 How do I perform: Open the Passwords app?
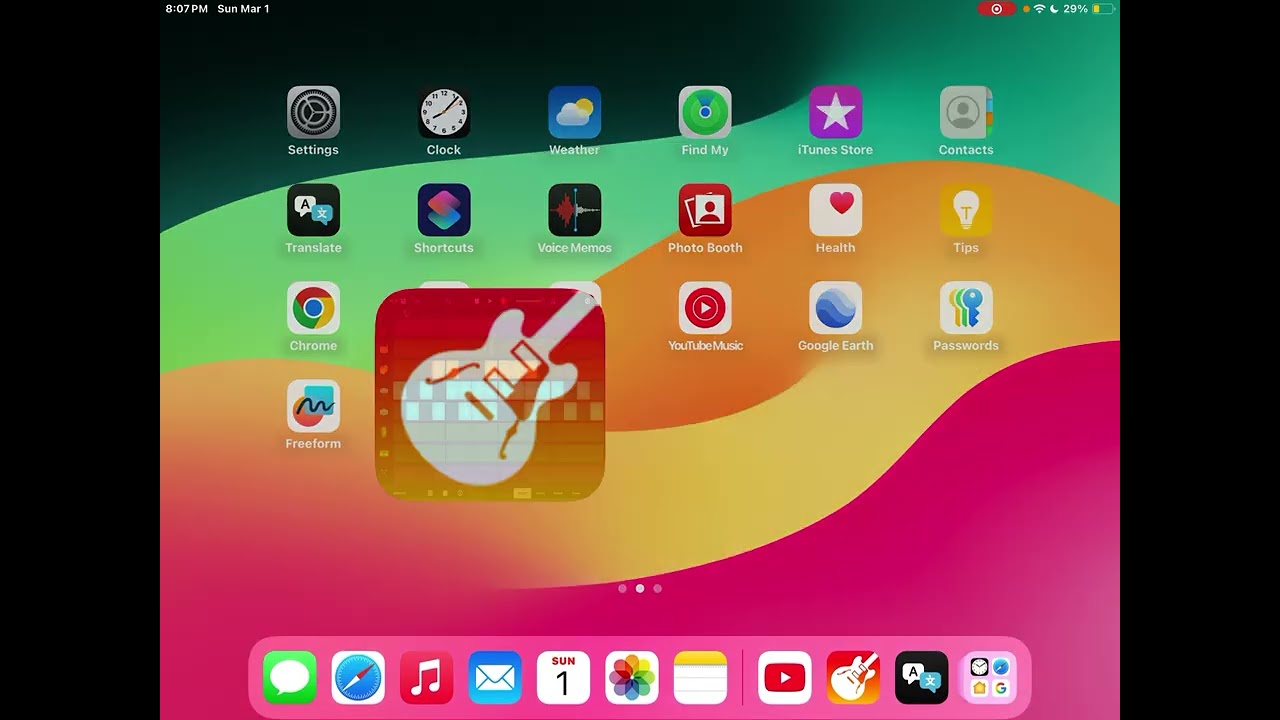pos(966,308)
